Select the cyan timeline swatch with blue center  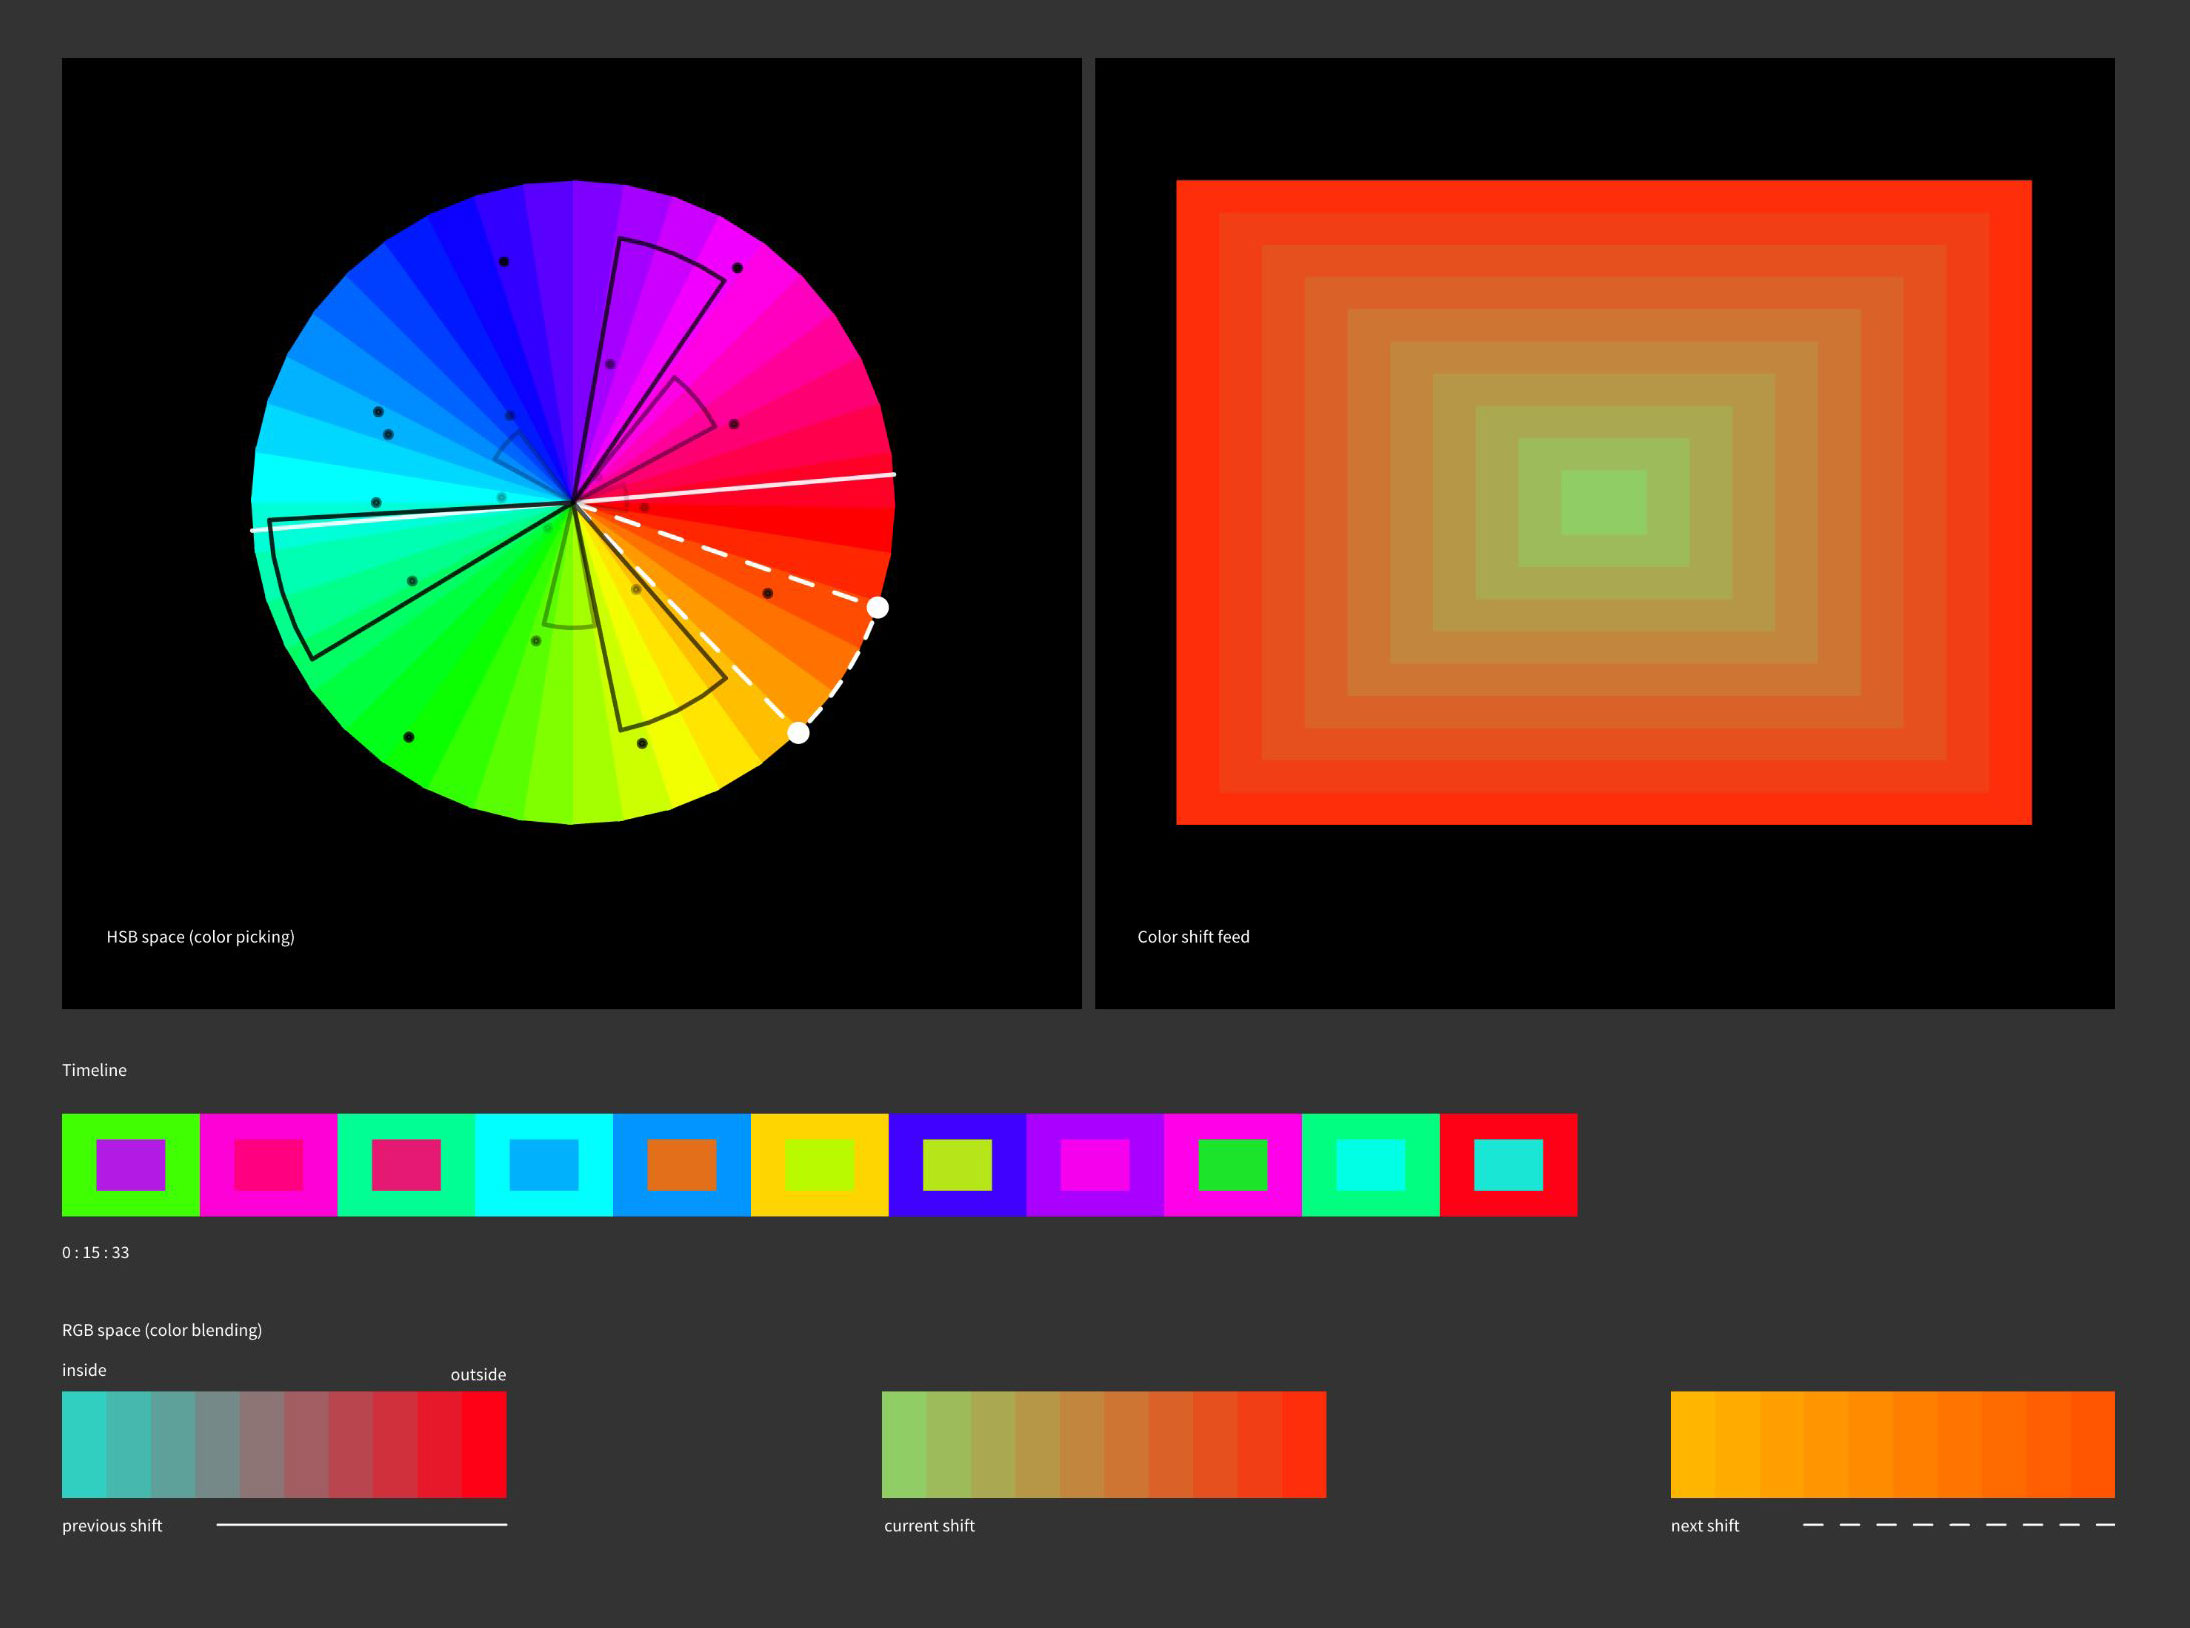point(543,1164)
